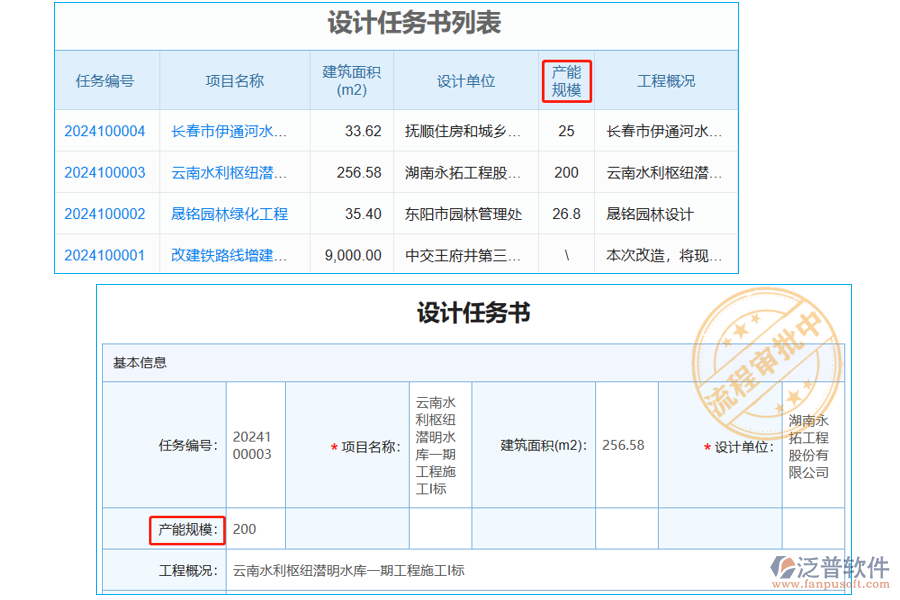
Task: Select the 晟铭园林绿化工程 project name
Action: coord(232,213)
